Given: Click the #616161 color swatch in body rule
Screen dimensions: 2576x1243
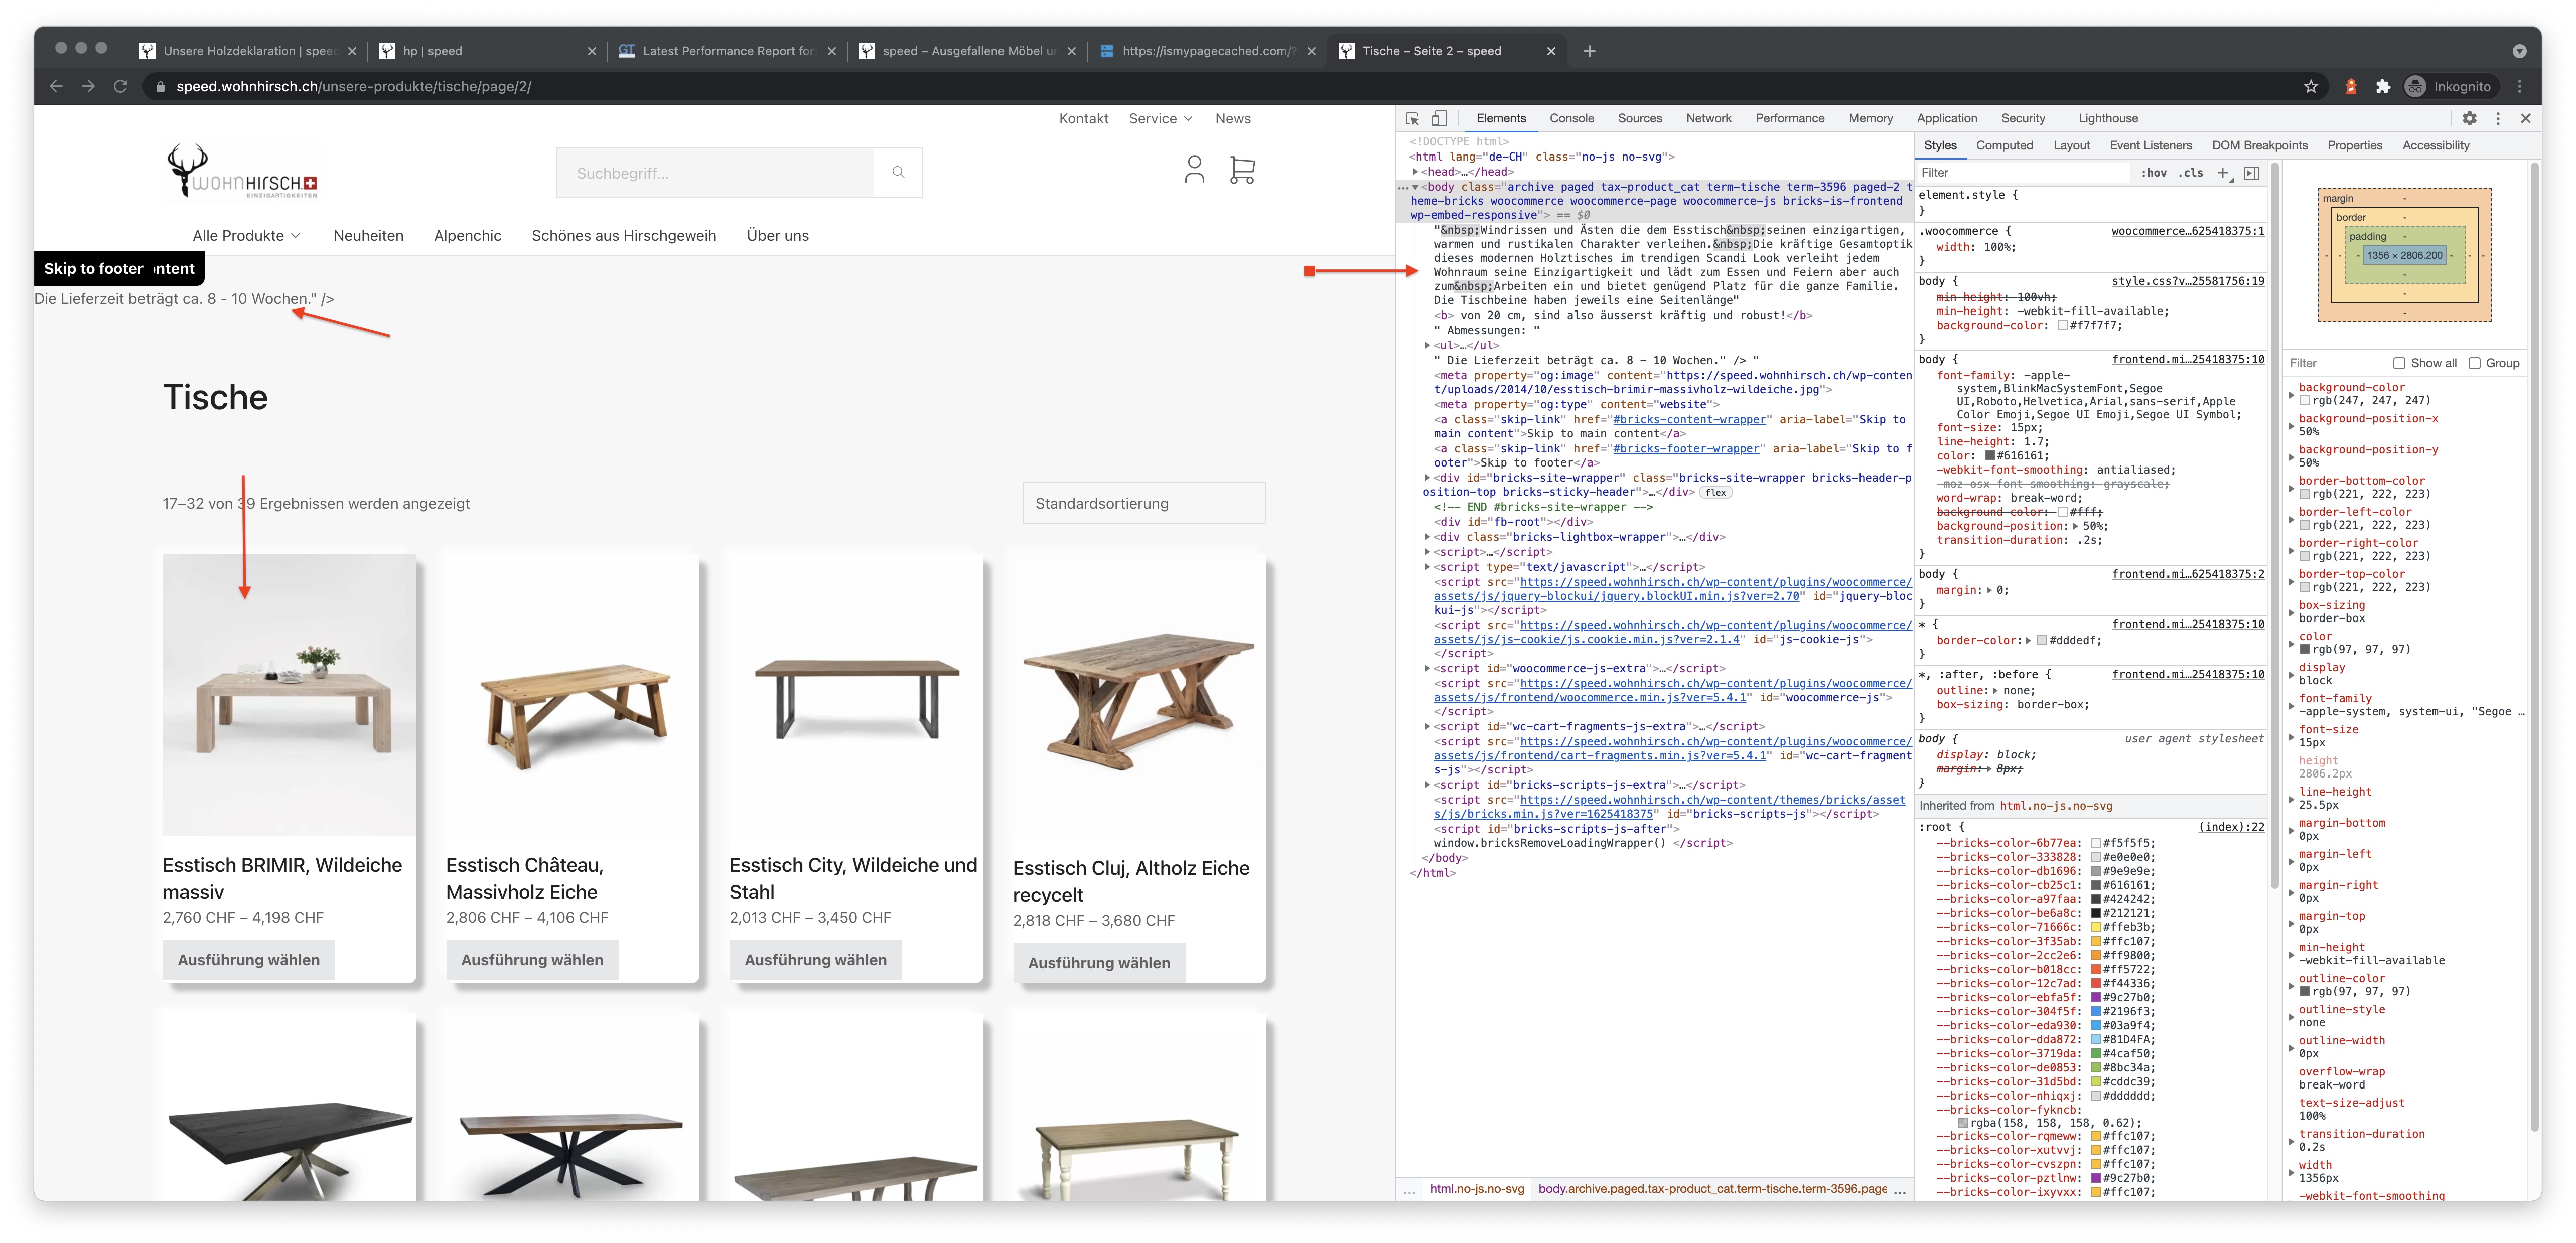Looking at the screenshot, I should coord(1989,456).
